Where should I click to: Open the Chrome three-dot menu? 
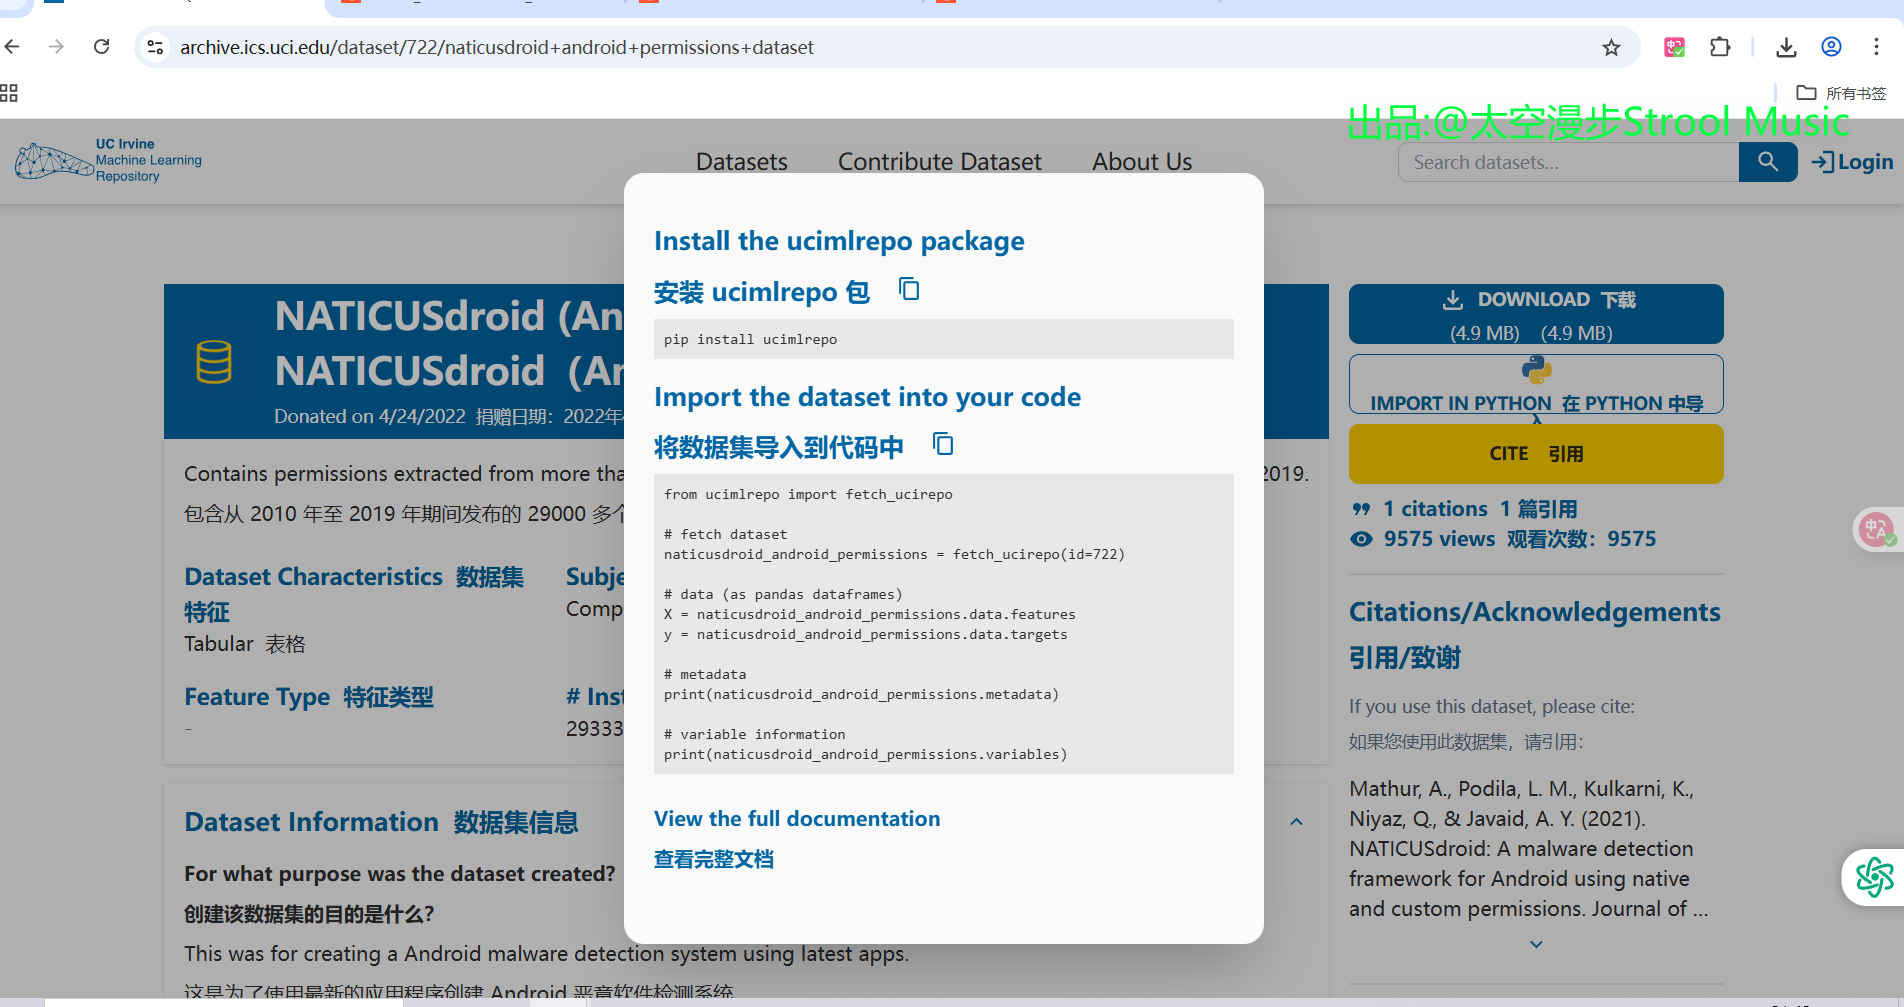1876,47
